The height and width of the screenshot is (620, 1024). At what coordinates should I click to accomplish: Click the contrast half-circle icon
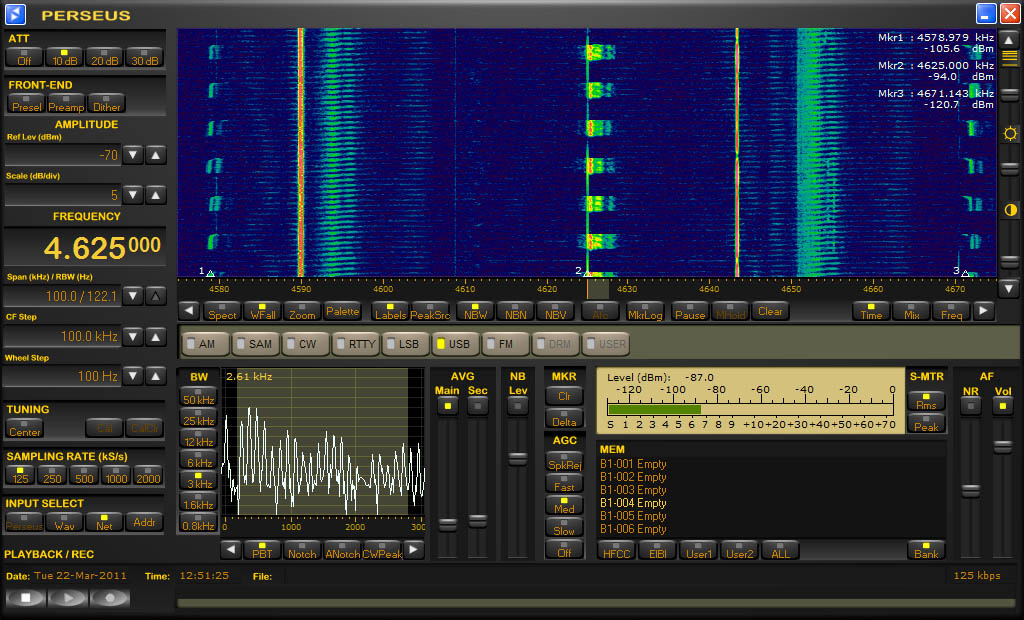pos(1010,210)
